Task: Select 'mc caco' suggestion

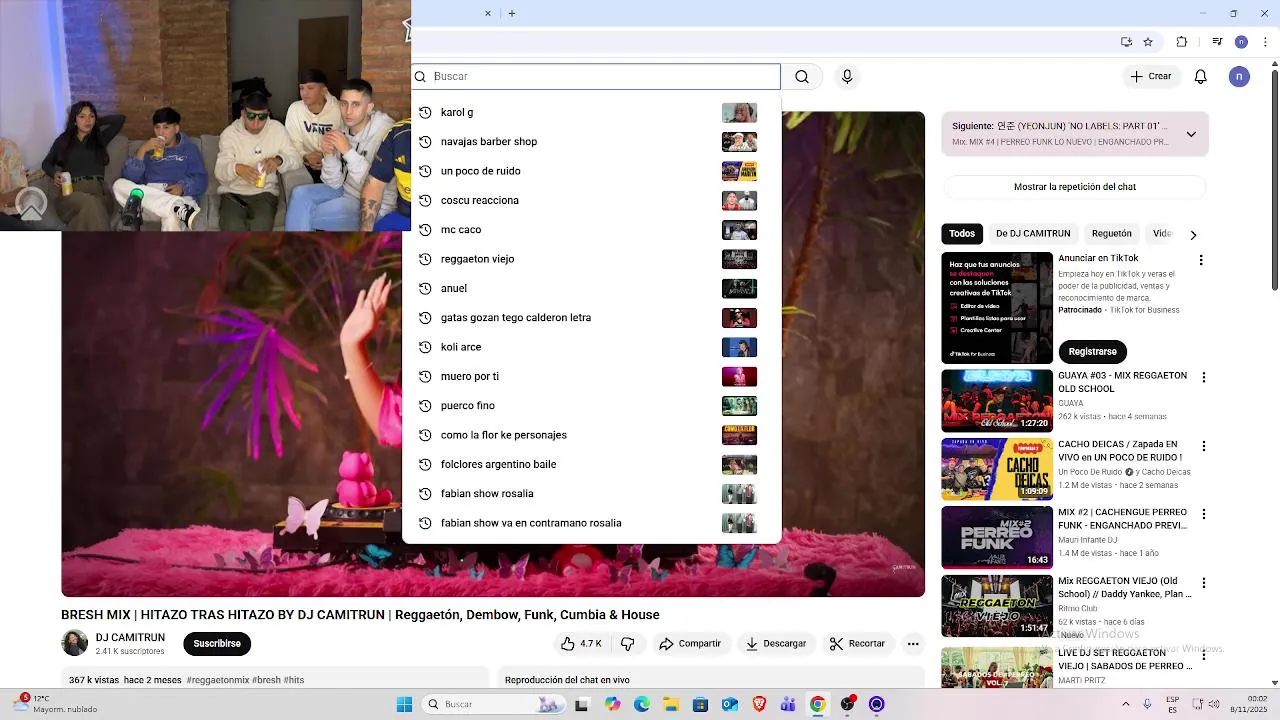Action: coord(591,230)
